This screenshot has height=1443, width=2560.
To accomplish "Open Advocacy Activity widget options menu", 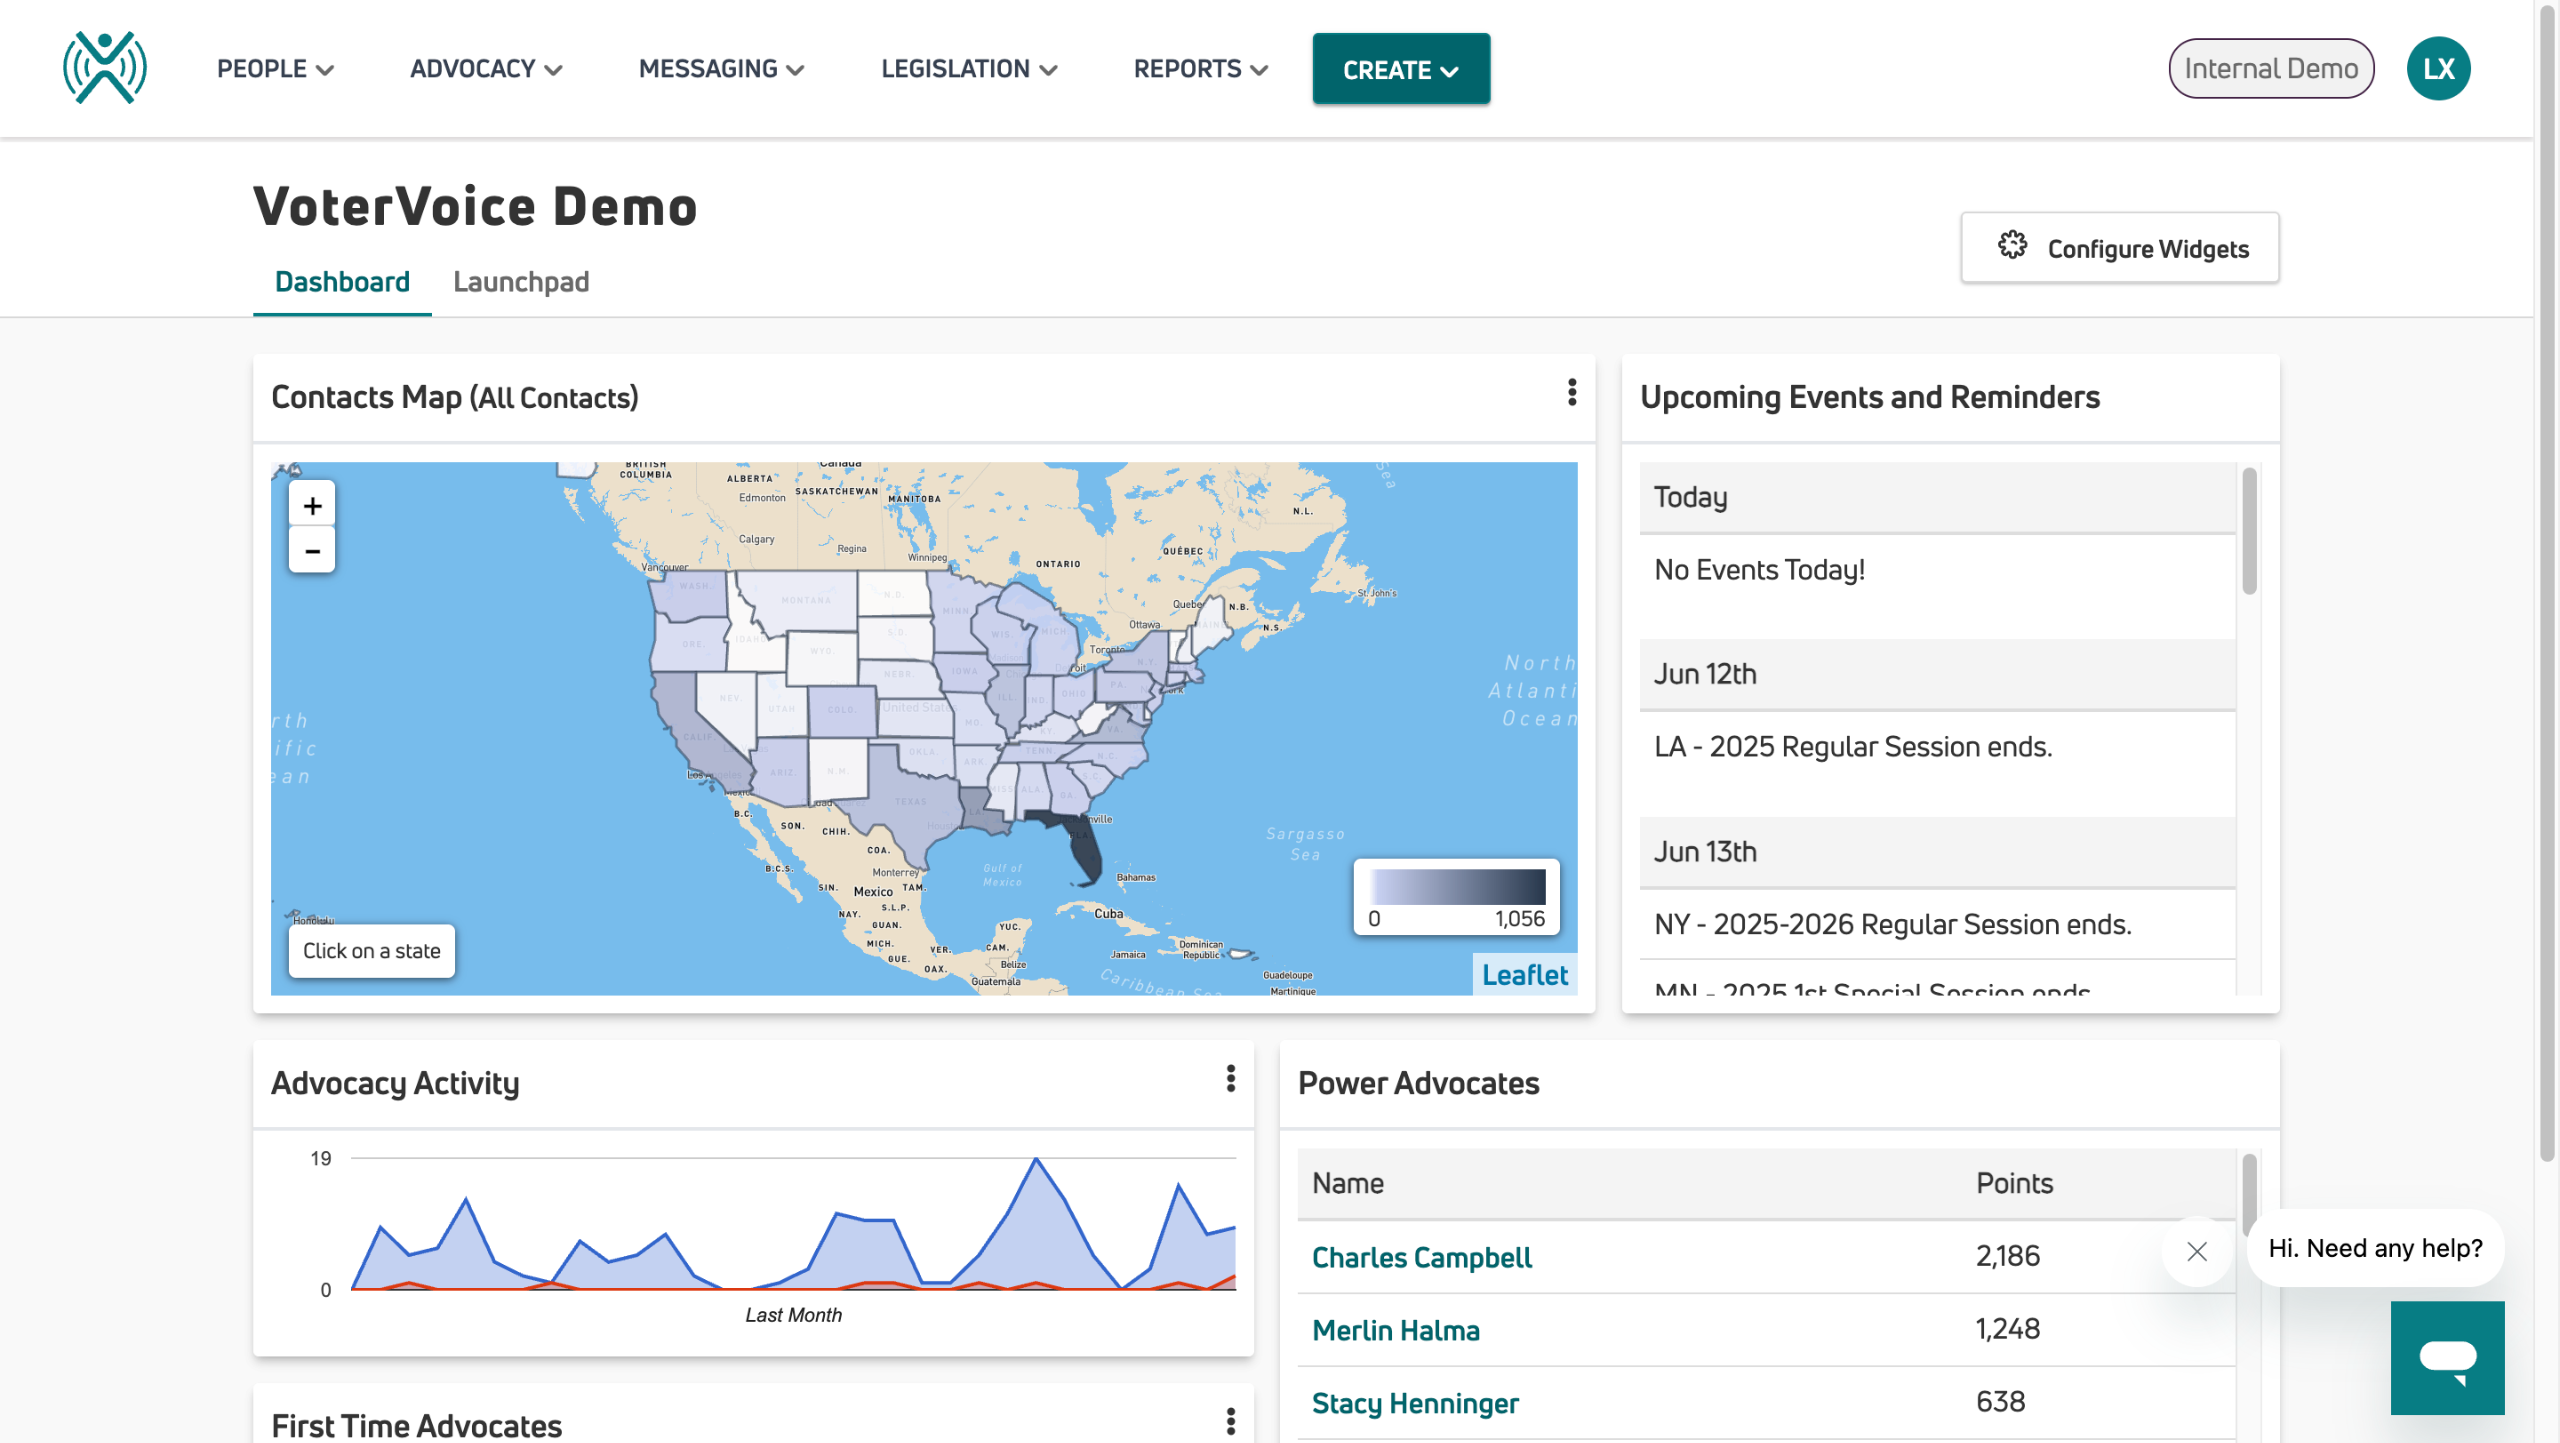I will tap(1231, 1078).
